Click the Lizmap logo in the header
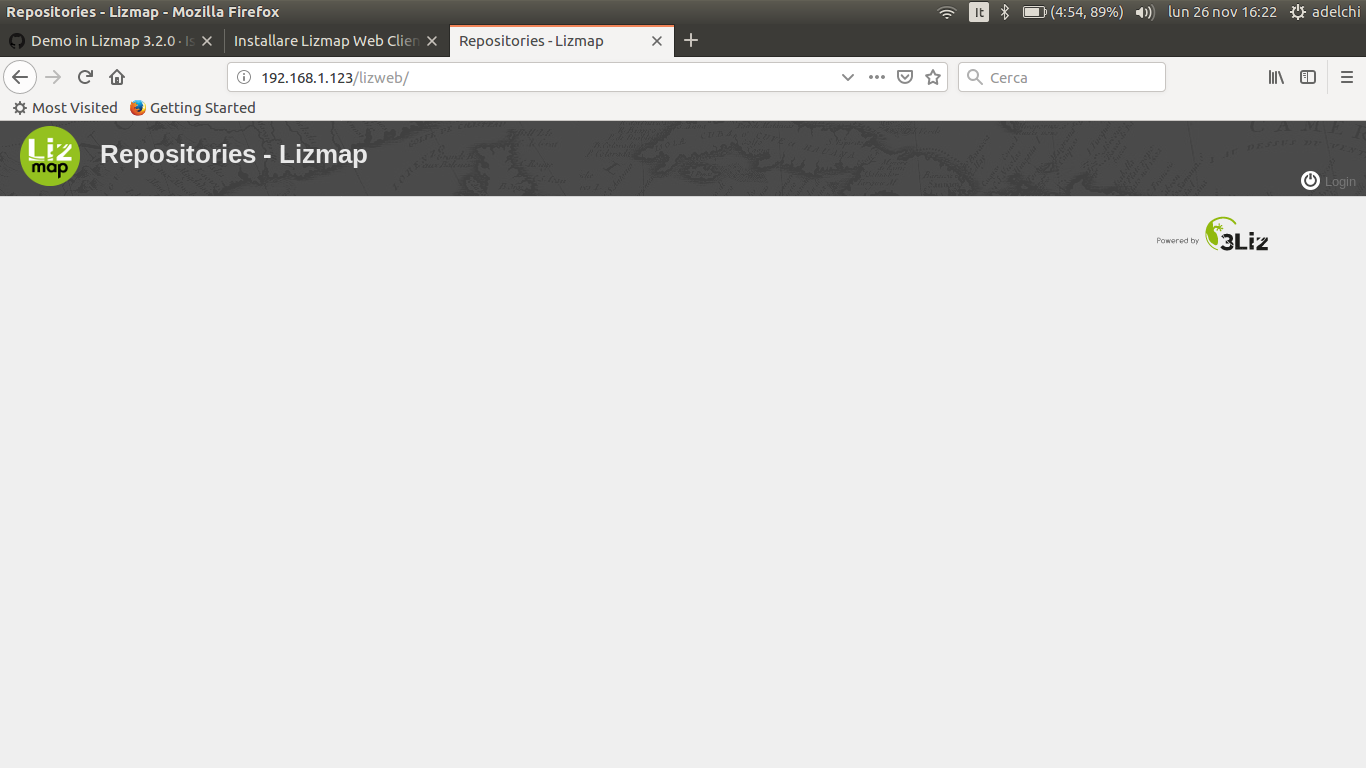Viewport: 1366px width, 768px height. [x=50, y=156]
